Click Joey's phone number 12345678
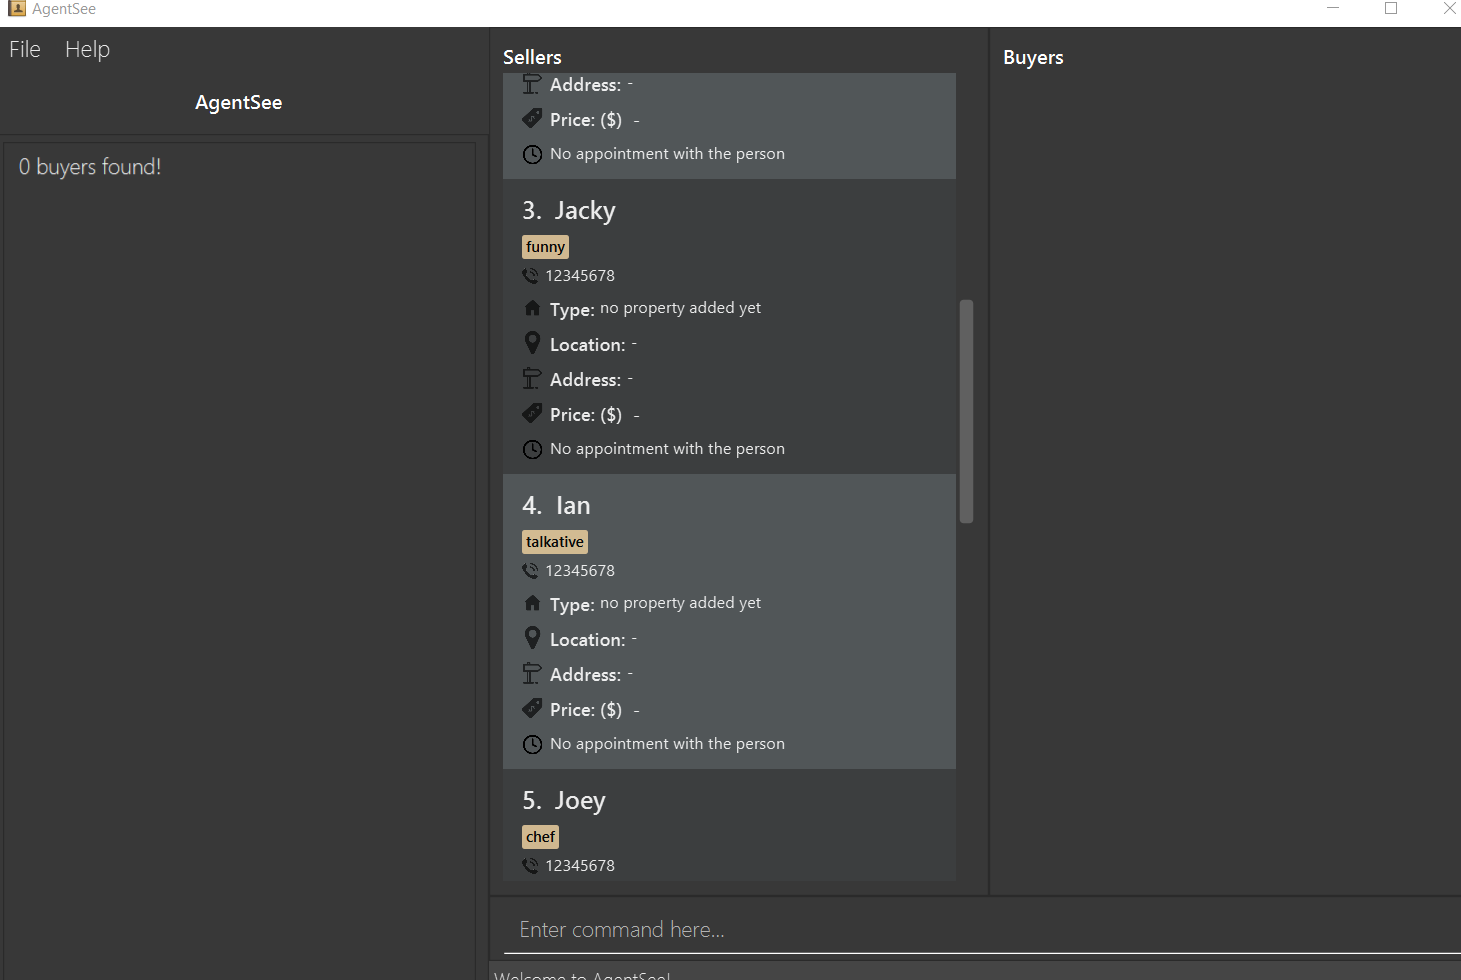The height and width of the screenshot is (980, 1461). pyautogui.click(x=580, y=865)
